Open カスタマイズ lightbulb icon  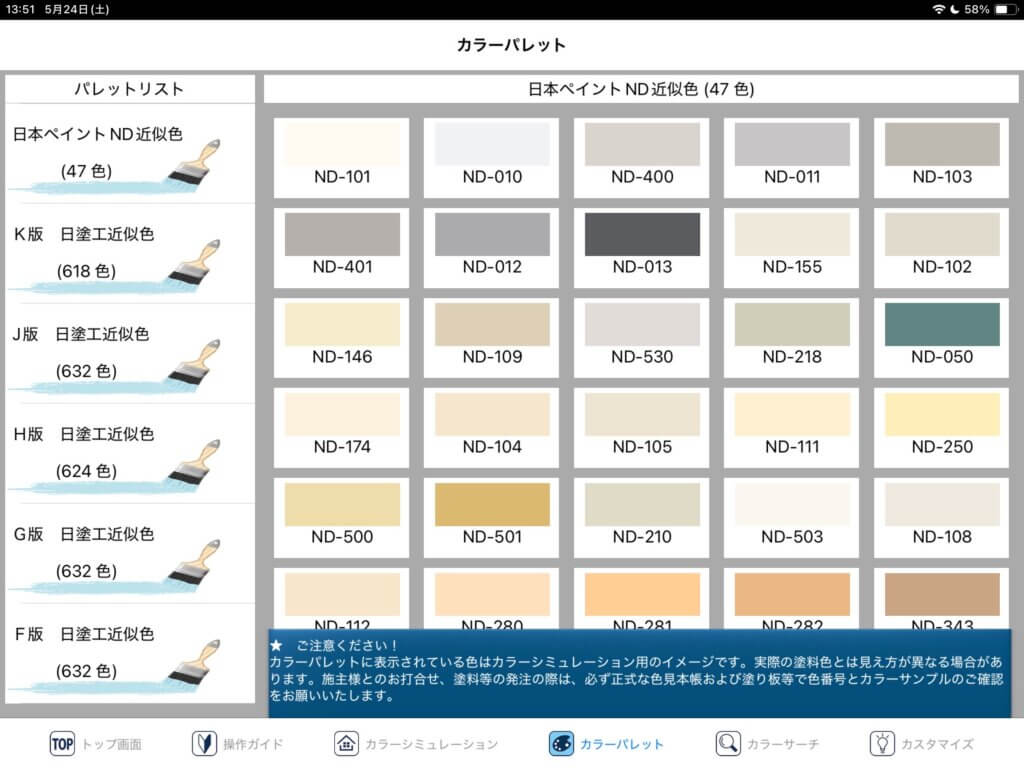[882, 743]
